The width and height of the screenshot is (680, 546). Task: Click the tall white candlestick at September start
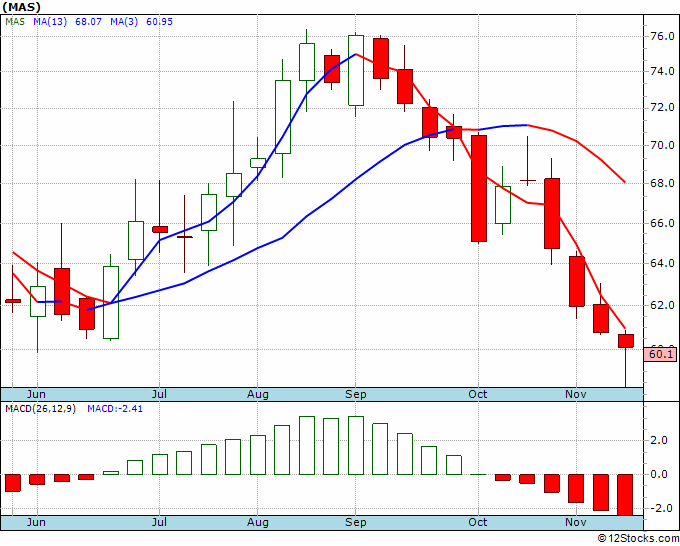356,70
